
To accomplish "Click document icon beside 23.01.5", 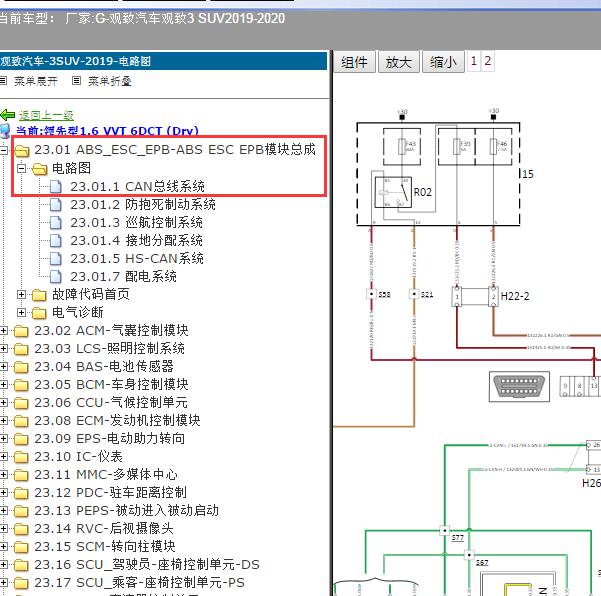I will pos(56,259).
